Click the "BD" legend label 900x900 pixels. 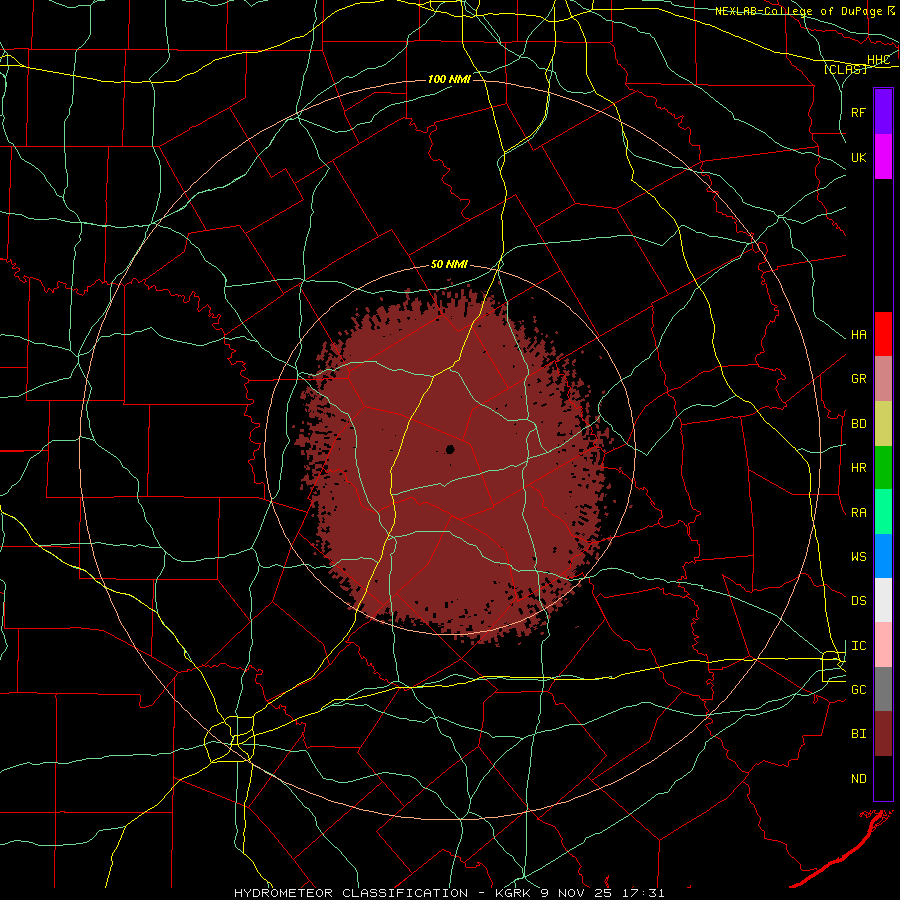(x=858, y=424)
